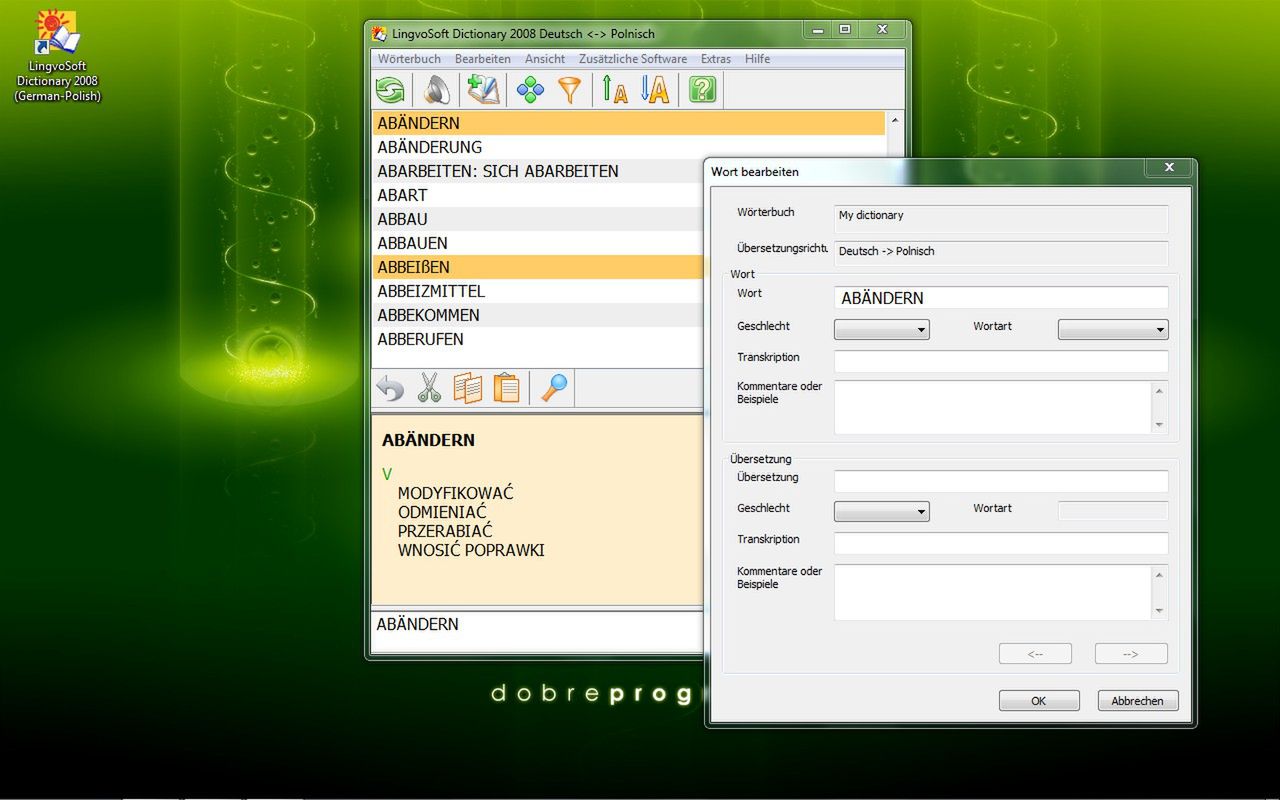Click OK in Wort bearbeiten dialog
The image size is (1280, 800).
point(1039,701)
